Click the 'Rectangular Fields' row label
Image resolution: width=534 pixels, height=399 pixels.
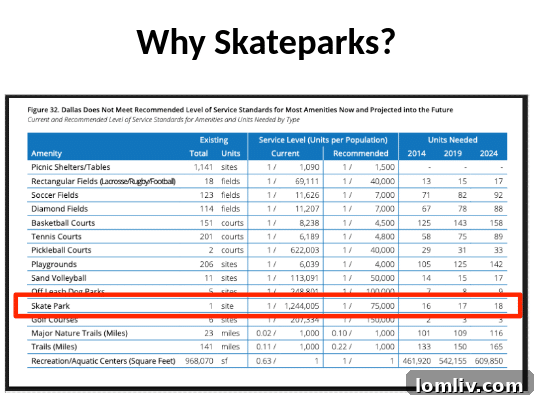[x=103, y=181]
